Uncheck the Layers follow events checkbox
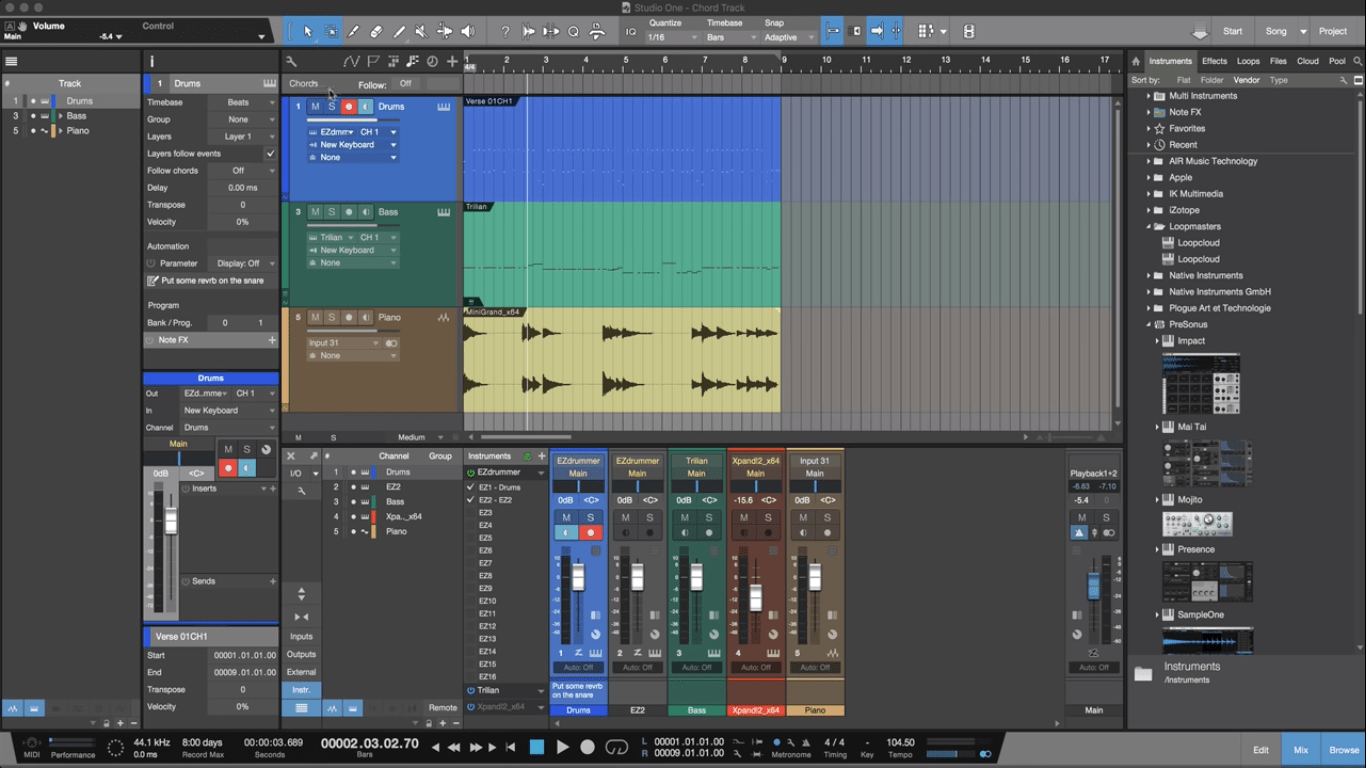The width and height of the screenshot is (1366, 768). [x=268, y=152]
